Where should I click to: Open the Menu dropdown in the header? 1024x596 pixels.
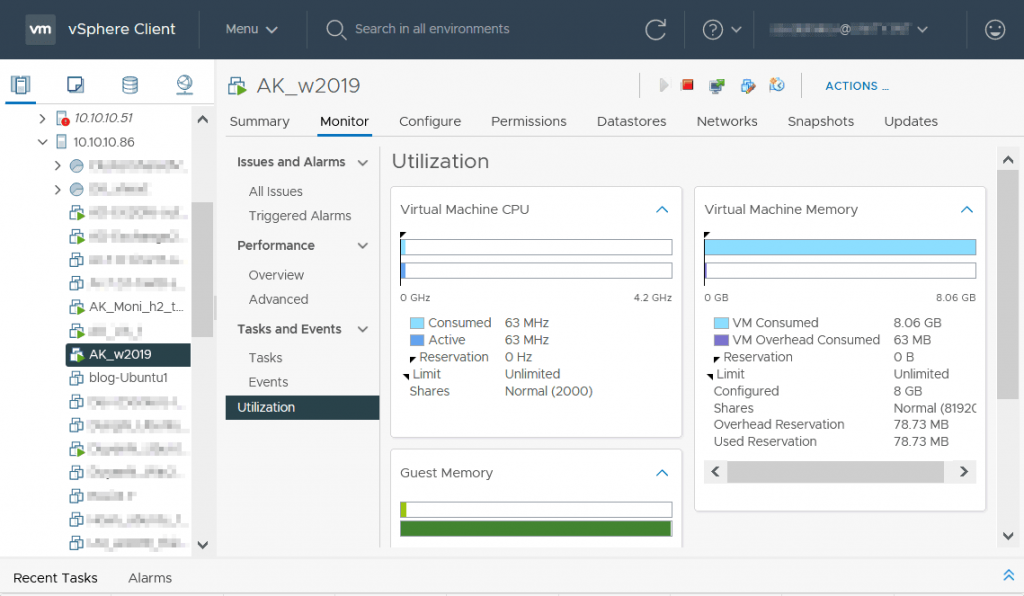(x=247, y=29)
